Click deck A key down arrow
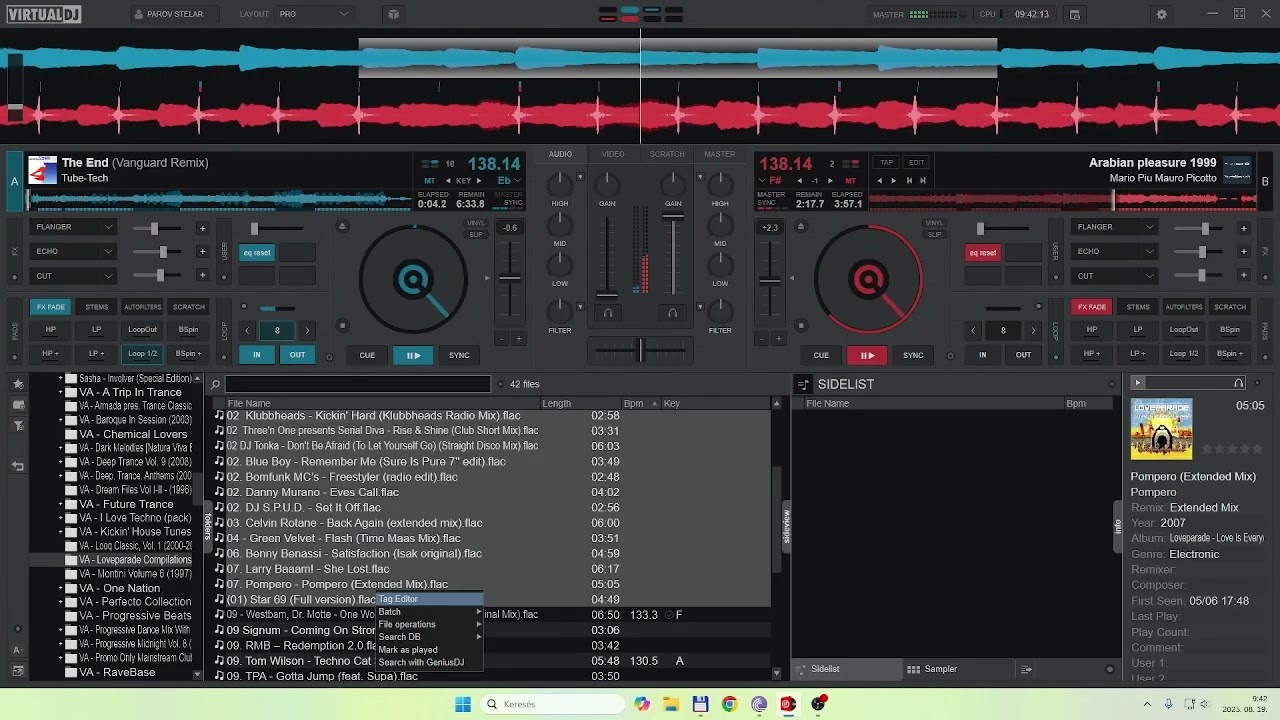This screenshot has height=720, width=1280. click(446, 181)
